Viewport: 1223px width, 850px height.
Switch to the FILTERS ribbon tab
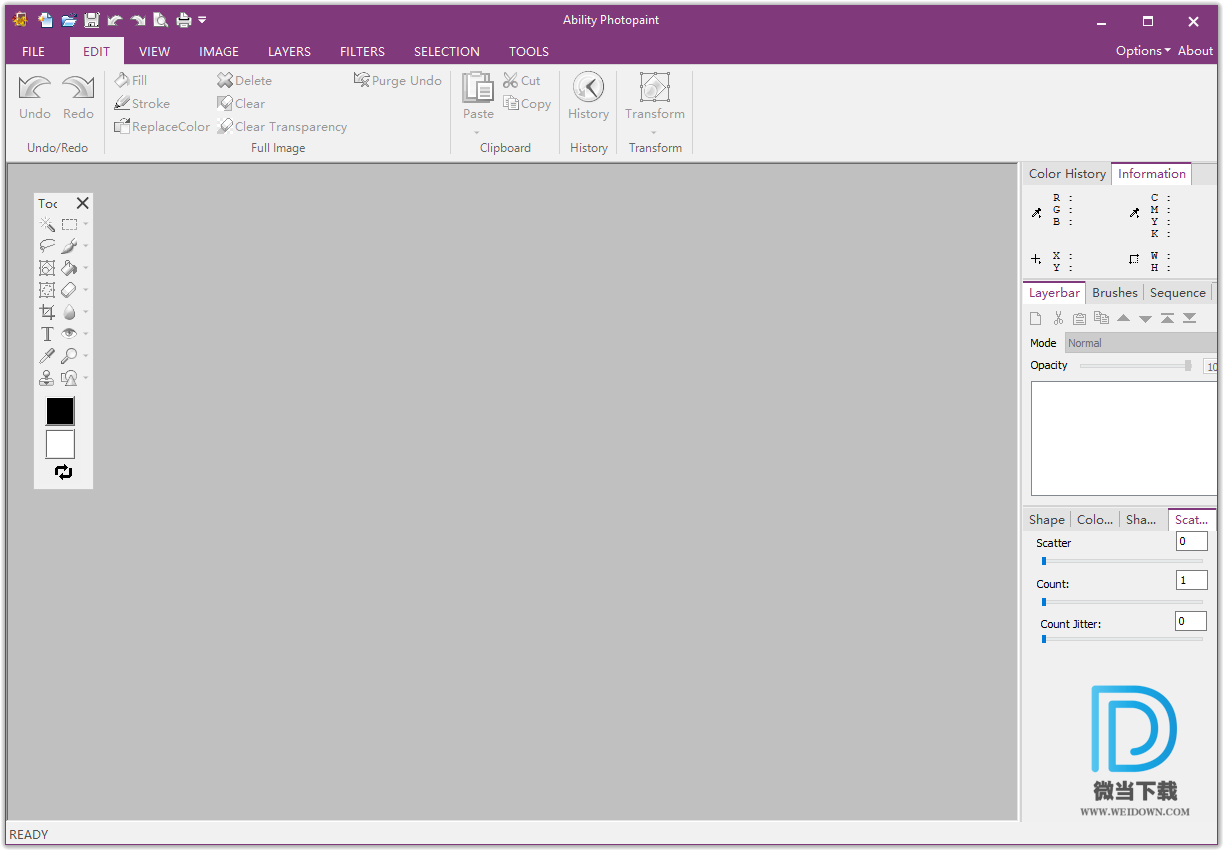pos(362,51)
